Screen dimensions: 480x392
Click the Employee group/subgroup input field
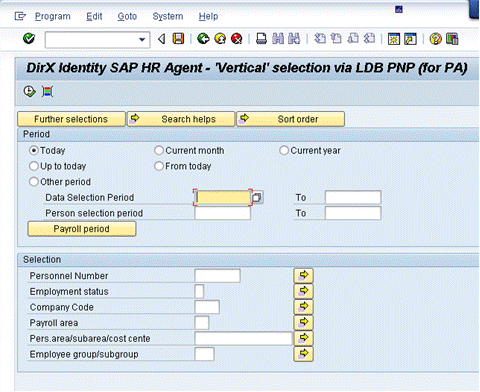204,354
